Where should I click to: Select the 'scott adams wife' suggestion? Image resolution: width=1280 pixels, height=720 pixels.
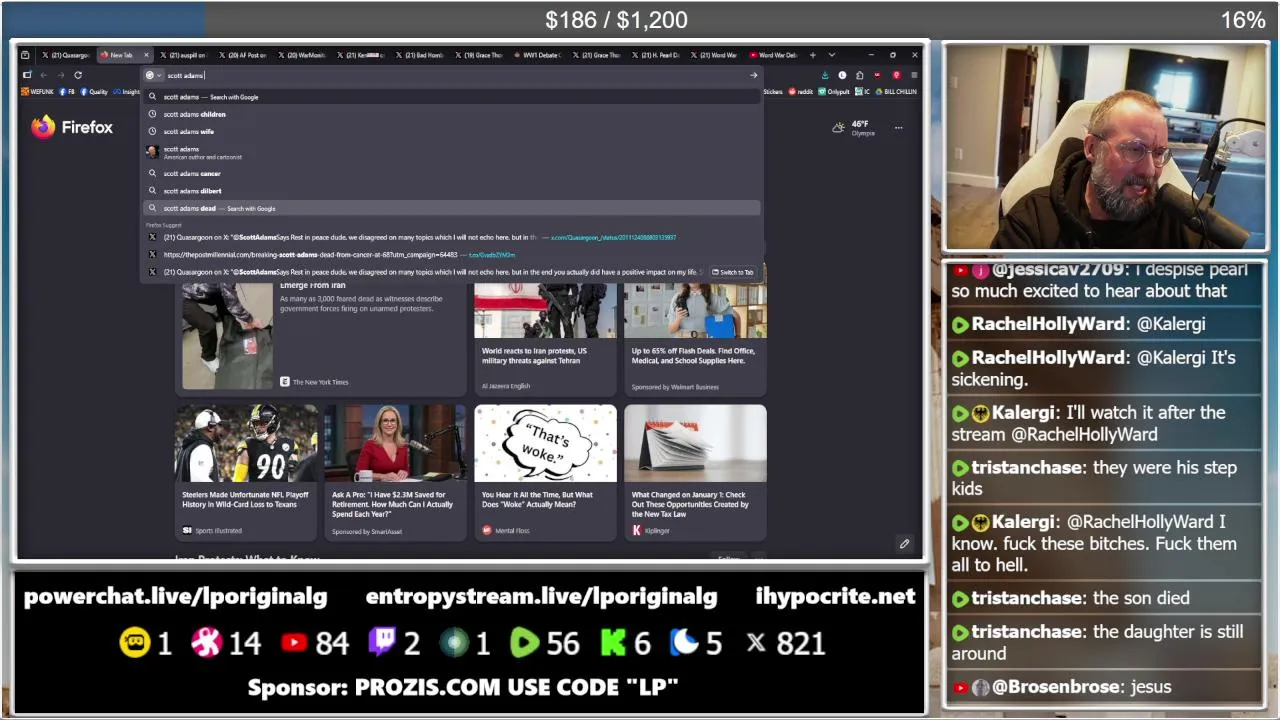coord(453,131)
